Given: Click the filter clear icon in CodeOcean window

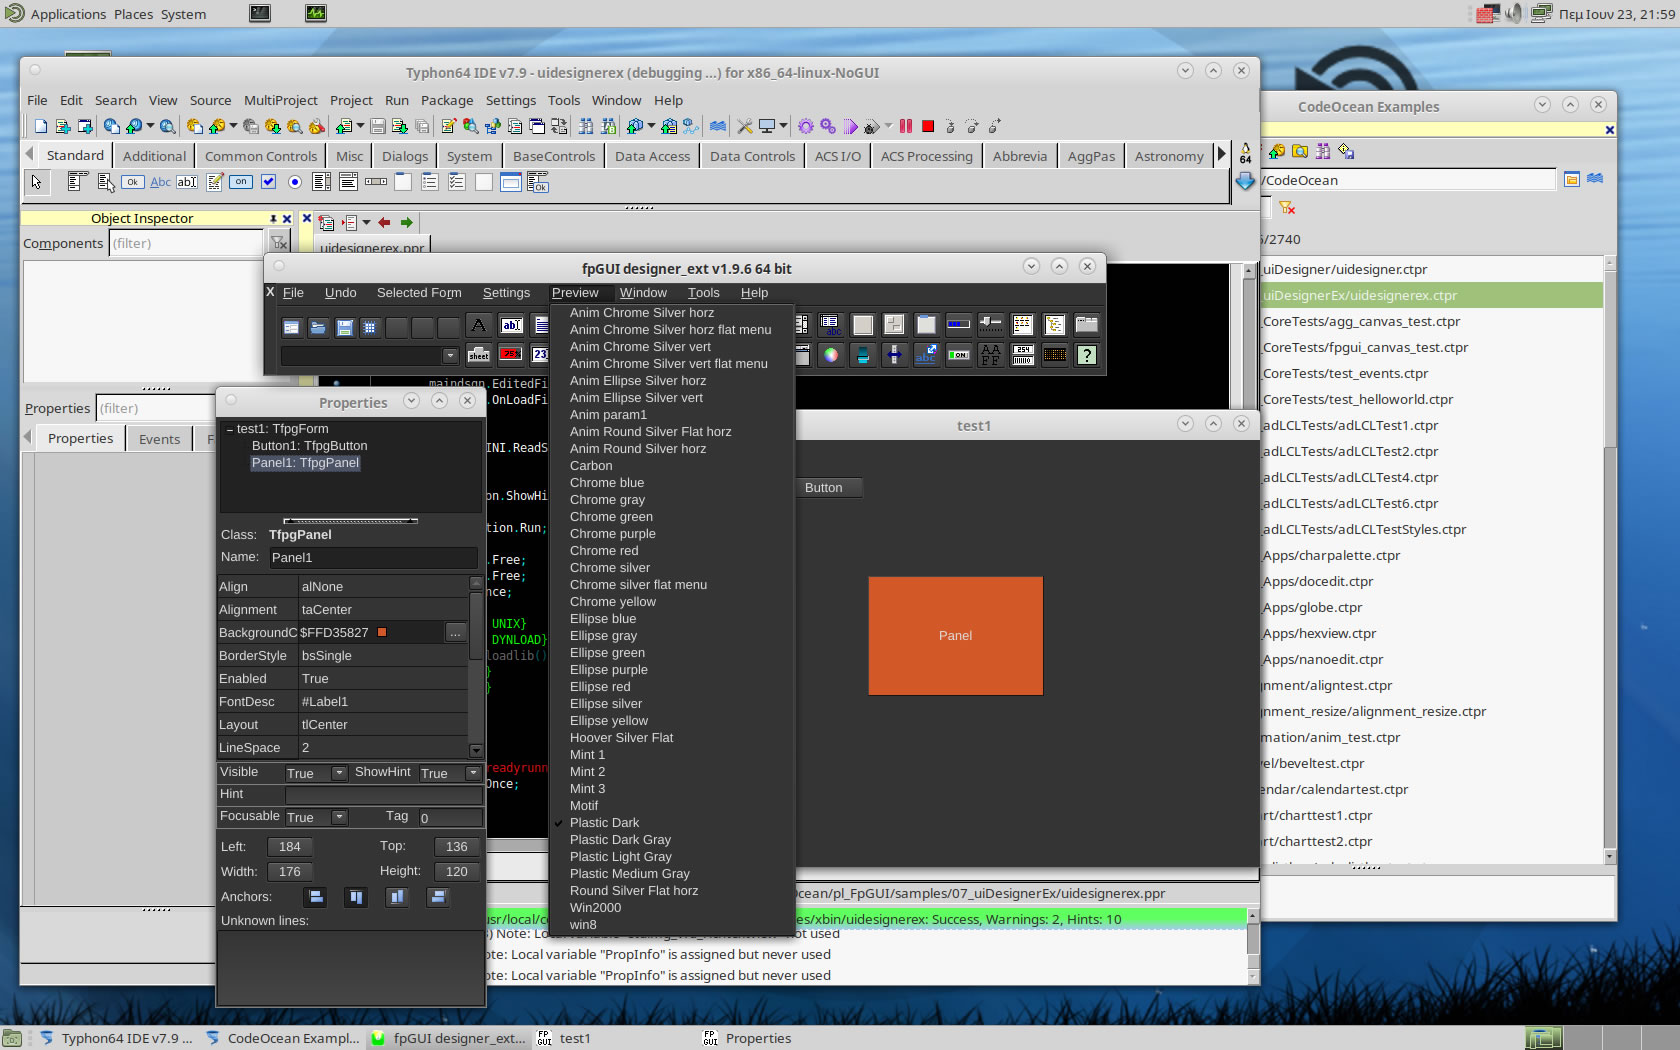Looking at the screenshot, I should pyautogui.click(x=1287, y=207).
